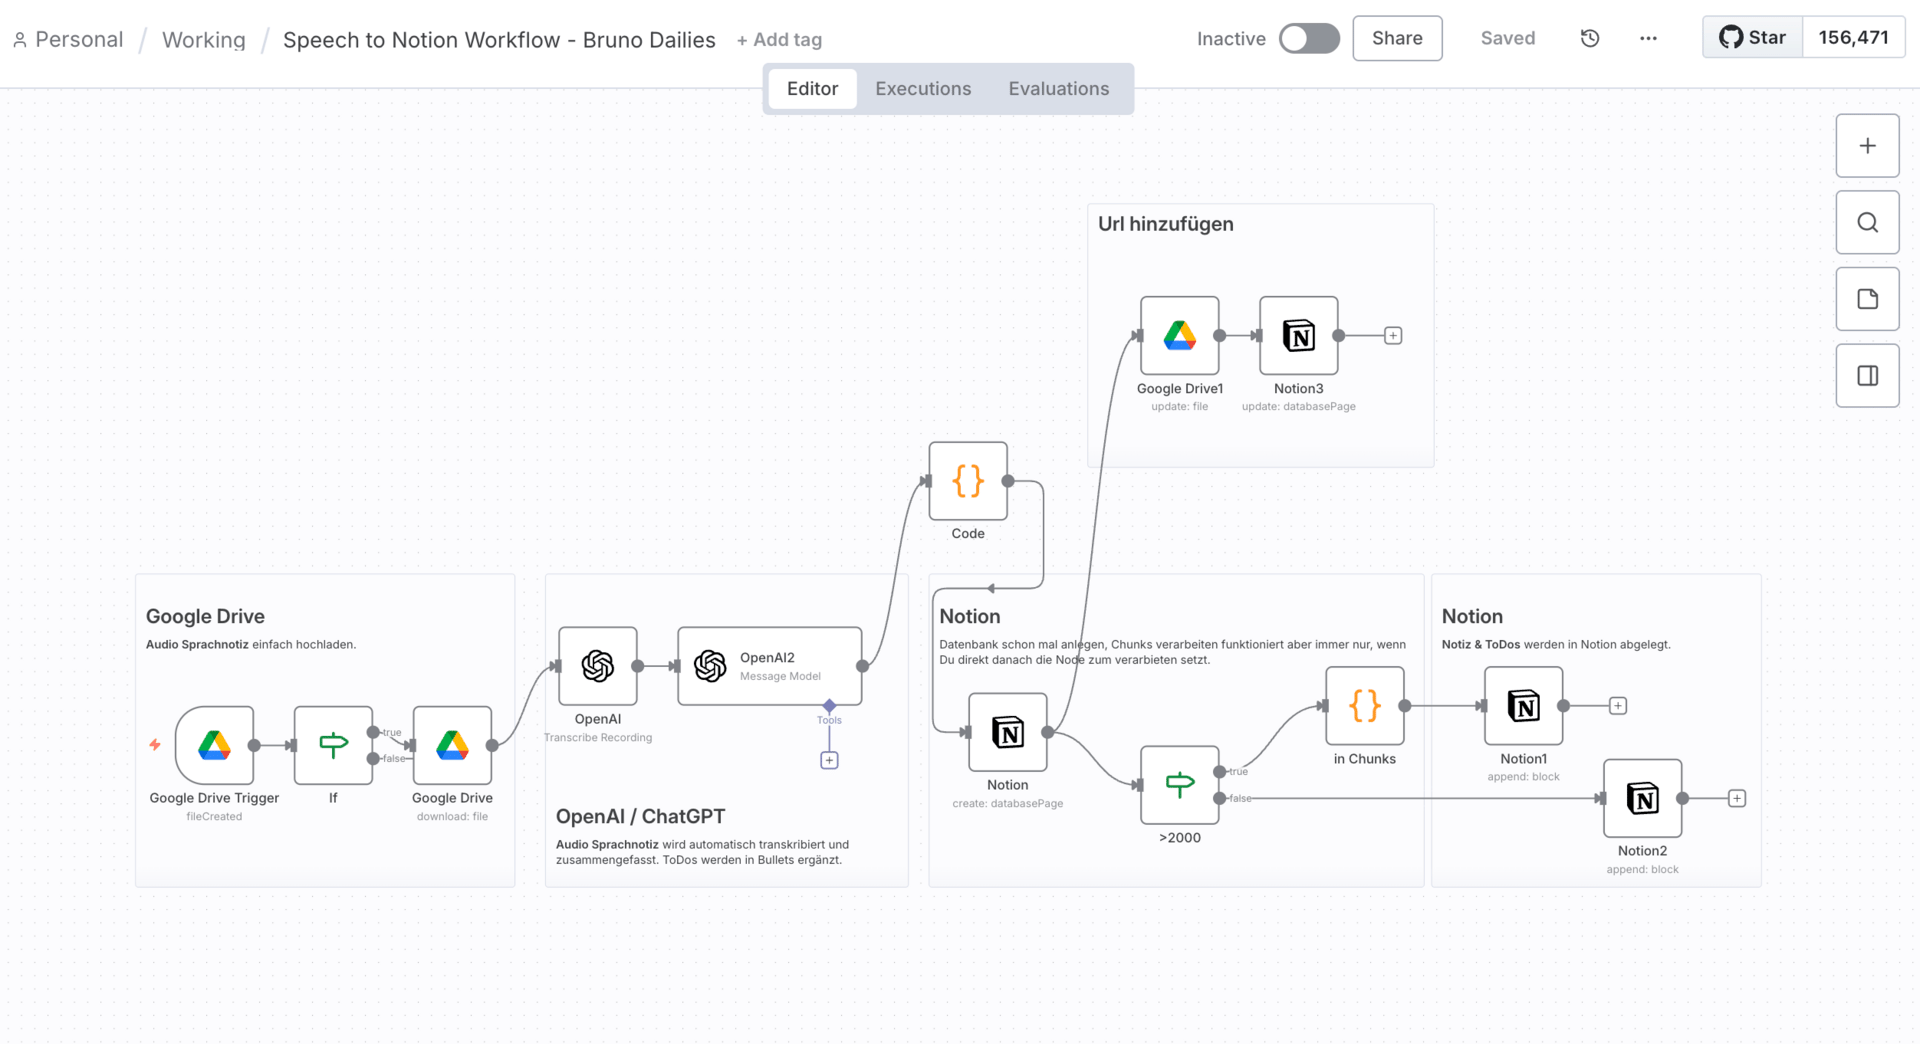Select the OpenAI Transcribe Recording node
The height and width of the screenshot is (1044, 1920).
click(598, 666)
